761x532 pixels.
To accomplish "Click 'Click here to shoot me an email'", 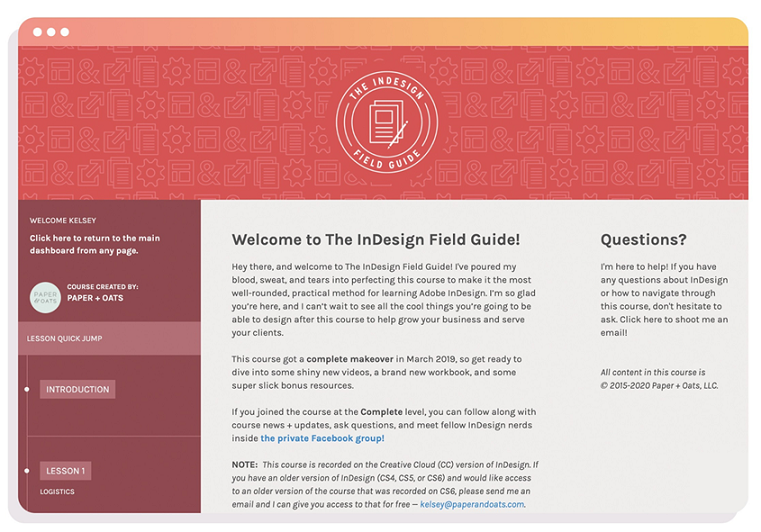I will [664, 326].
